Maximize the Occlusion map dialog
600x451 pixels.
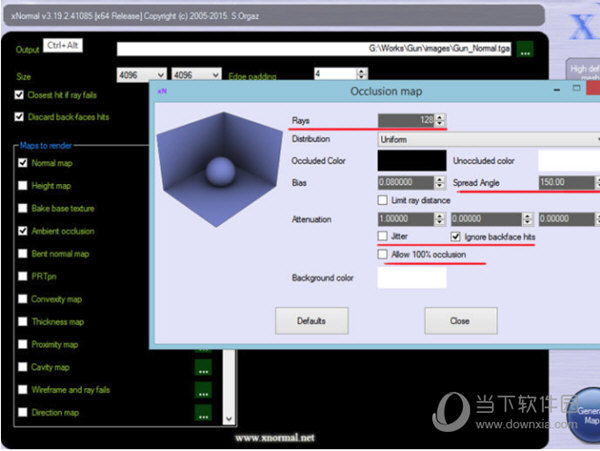tap(576, 88)
